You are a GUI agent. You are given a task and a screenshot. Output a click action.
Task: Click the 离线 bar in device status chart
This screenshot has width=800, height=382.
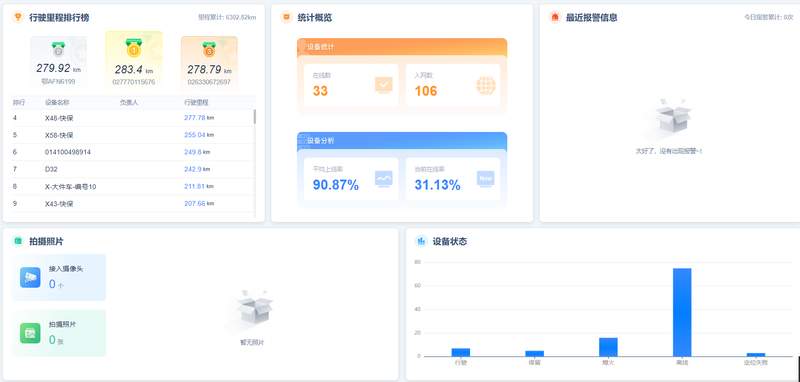coord(682,312)
